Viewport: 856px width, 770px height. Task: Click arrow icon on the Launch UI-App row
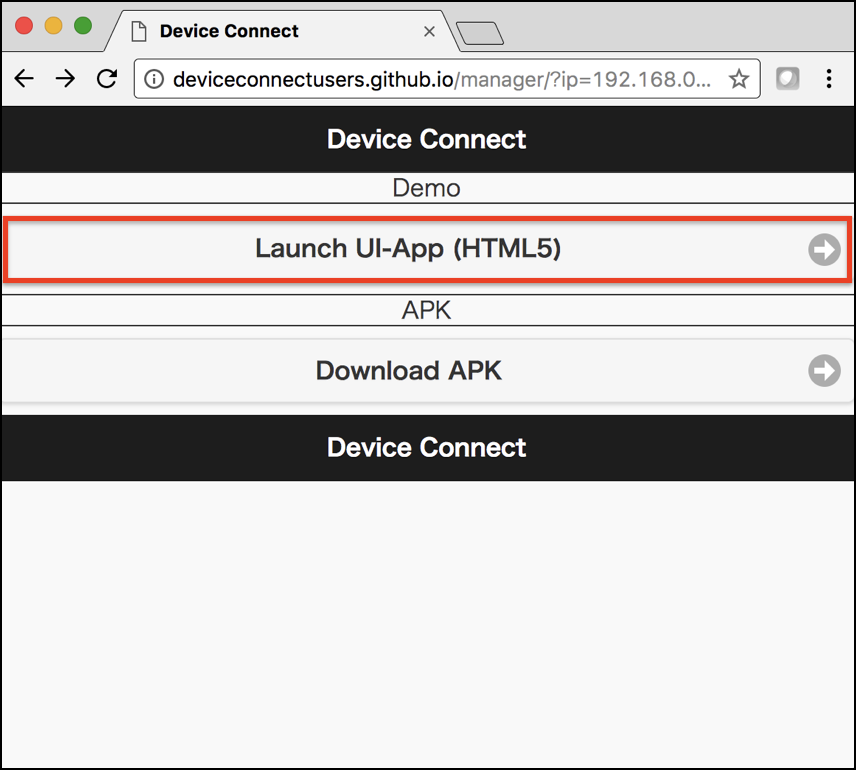[824, 249]
